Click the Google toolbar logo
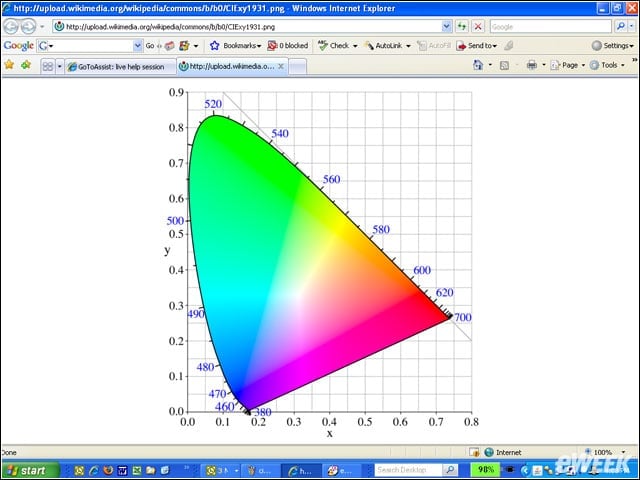Viewport: 640px width, 480px height. coord(18,46)
